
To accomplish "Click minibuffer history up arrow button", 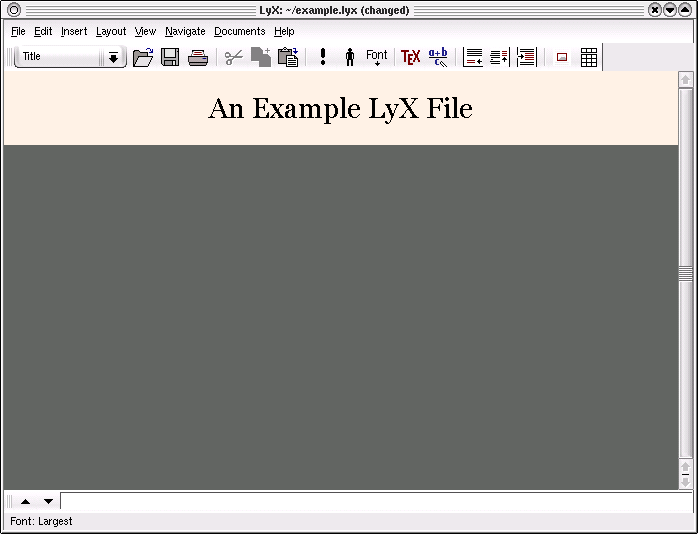I will point(25,501).
